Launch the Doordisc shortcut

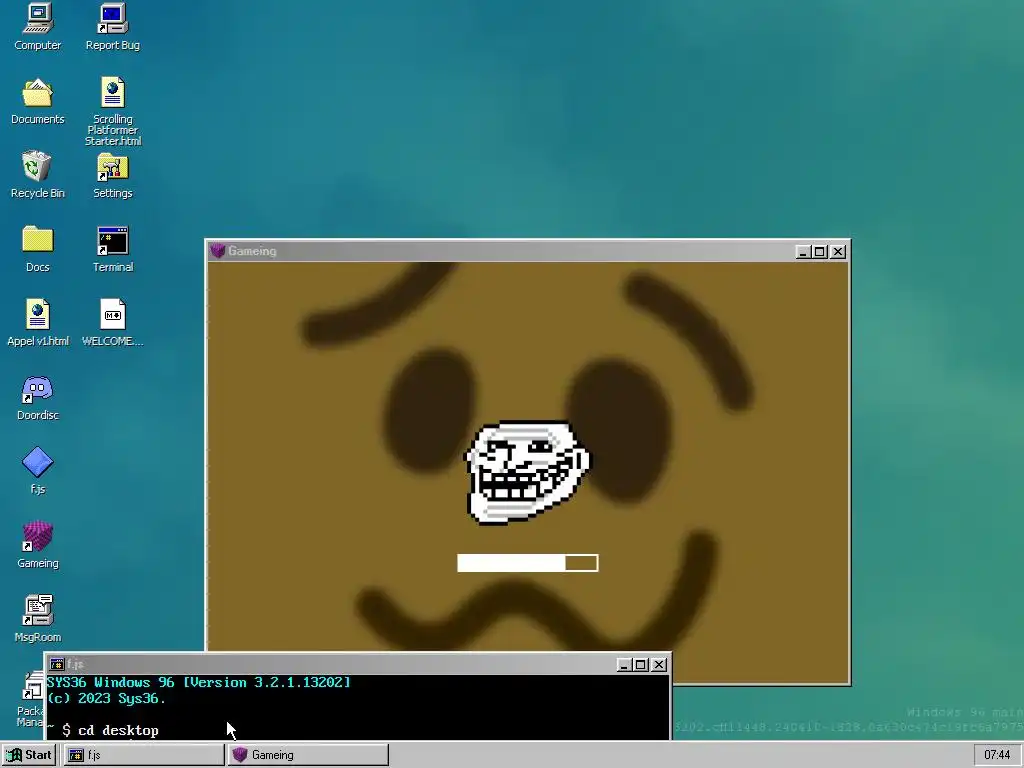(x=37, y=396)
